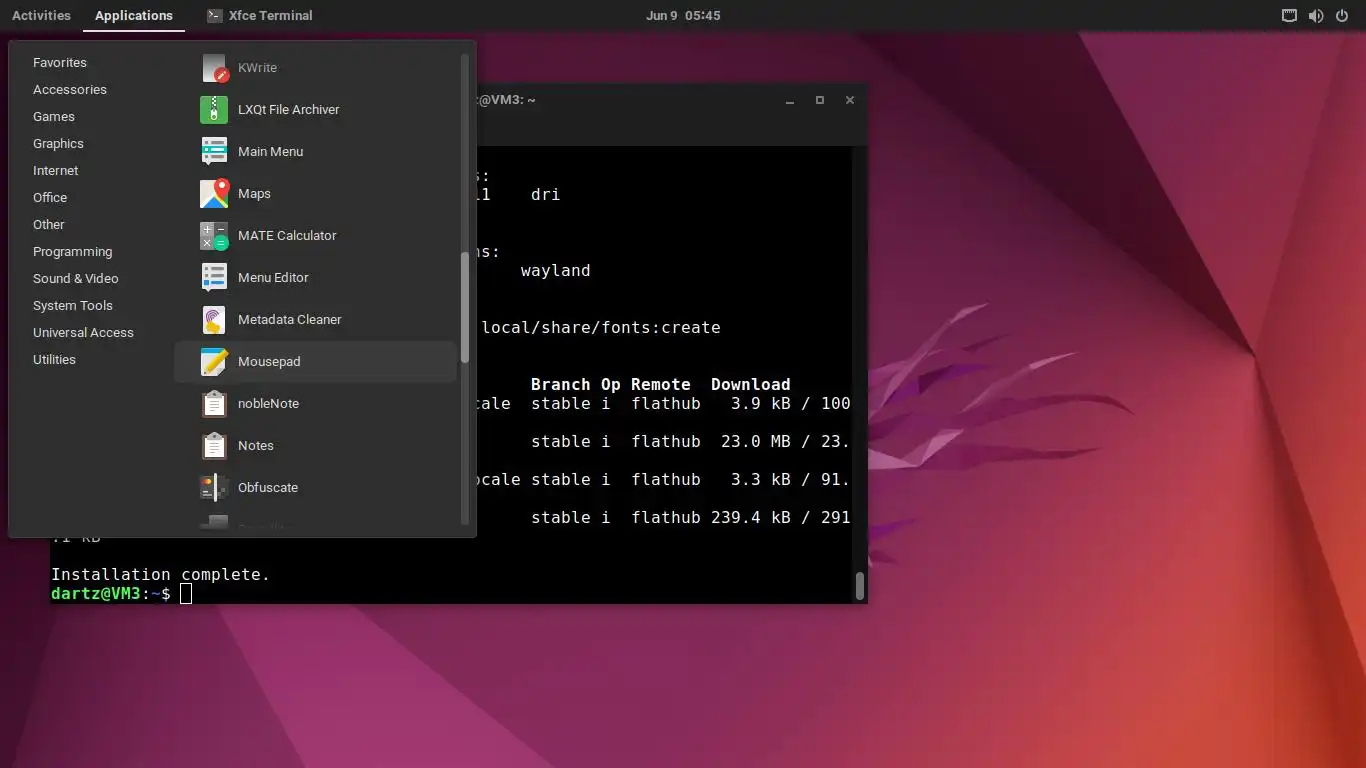Image resolution: width=1366 pixels, height=768 pixels.
Task: Click 'MATE Calculator' label text
Action: tap(287, 236)
